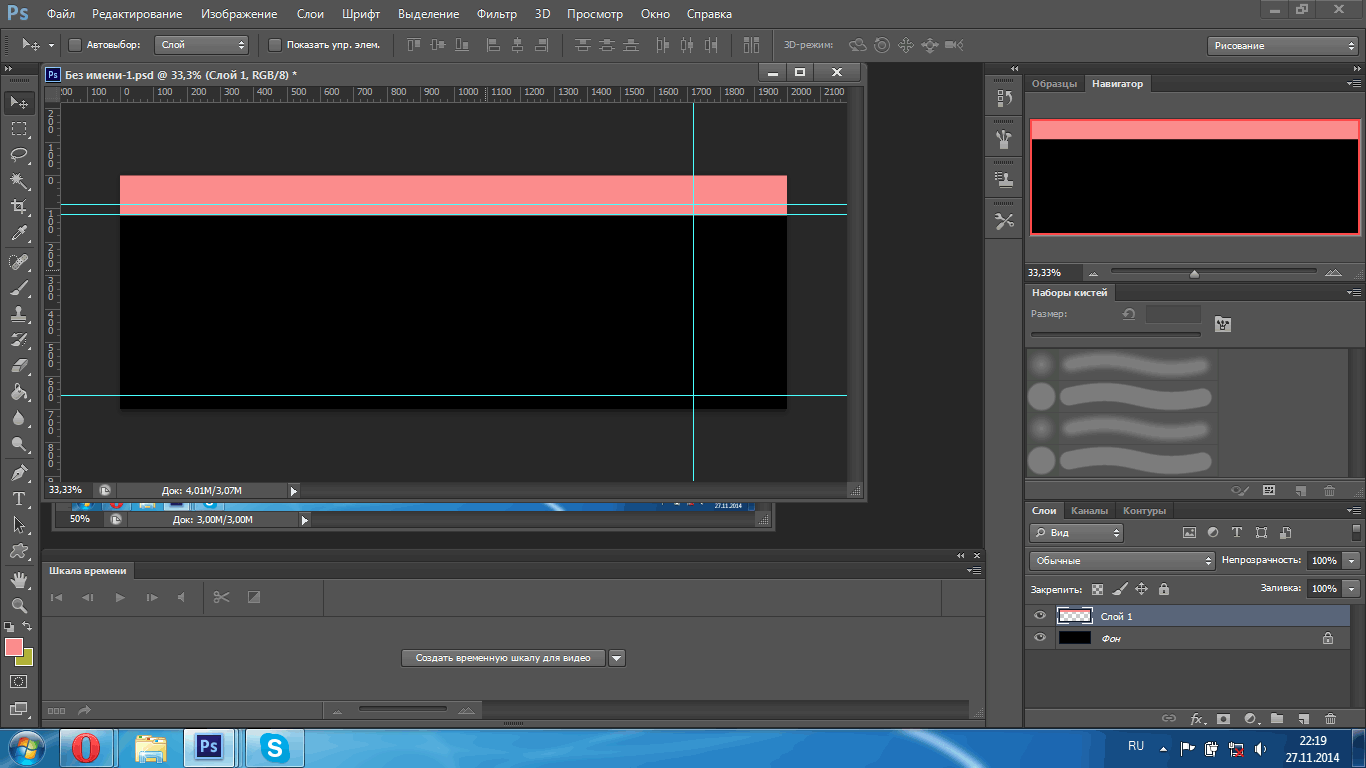This screenshot has width=1366, height=768.
Task: Hide the Слой 1 layer visibility
Action: [x=1040, y=616]
